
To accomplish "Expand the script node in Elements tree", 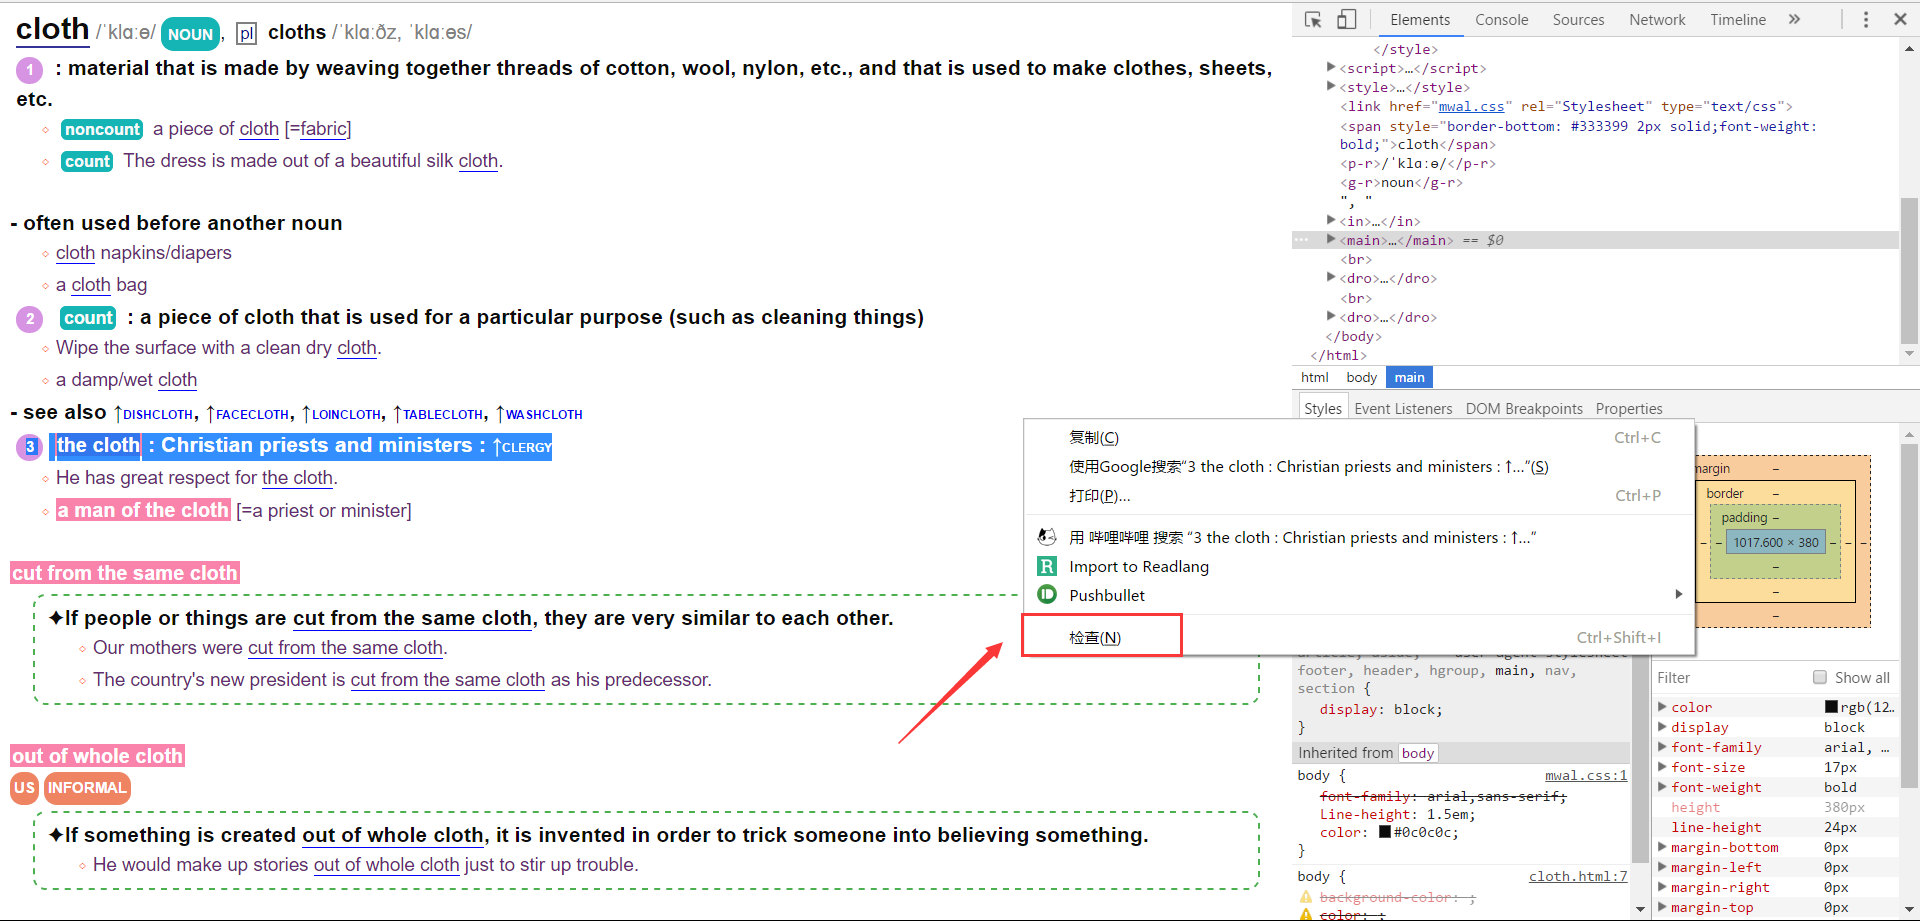I will point(1331,68).
